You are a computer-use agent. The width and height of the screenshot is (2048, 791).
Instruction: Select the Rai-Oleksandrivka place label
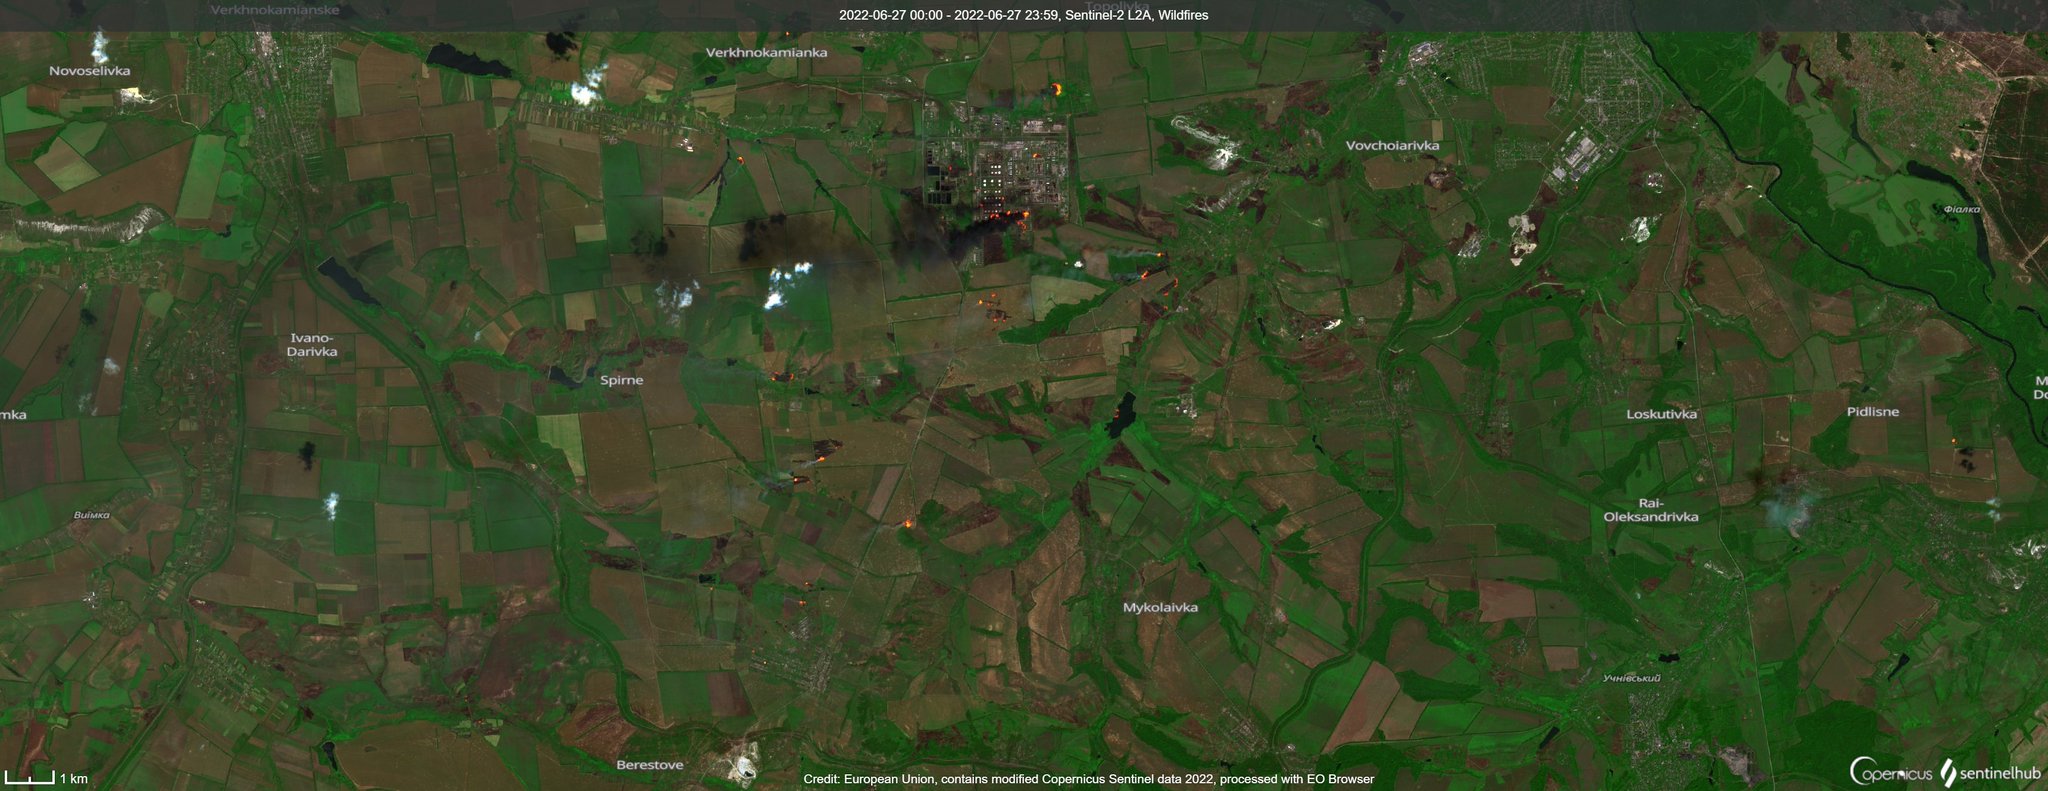pyautogui.click(x=1651, y=510)
